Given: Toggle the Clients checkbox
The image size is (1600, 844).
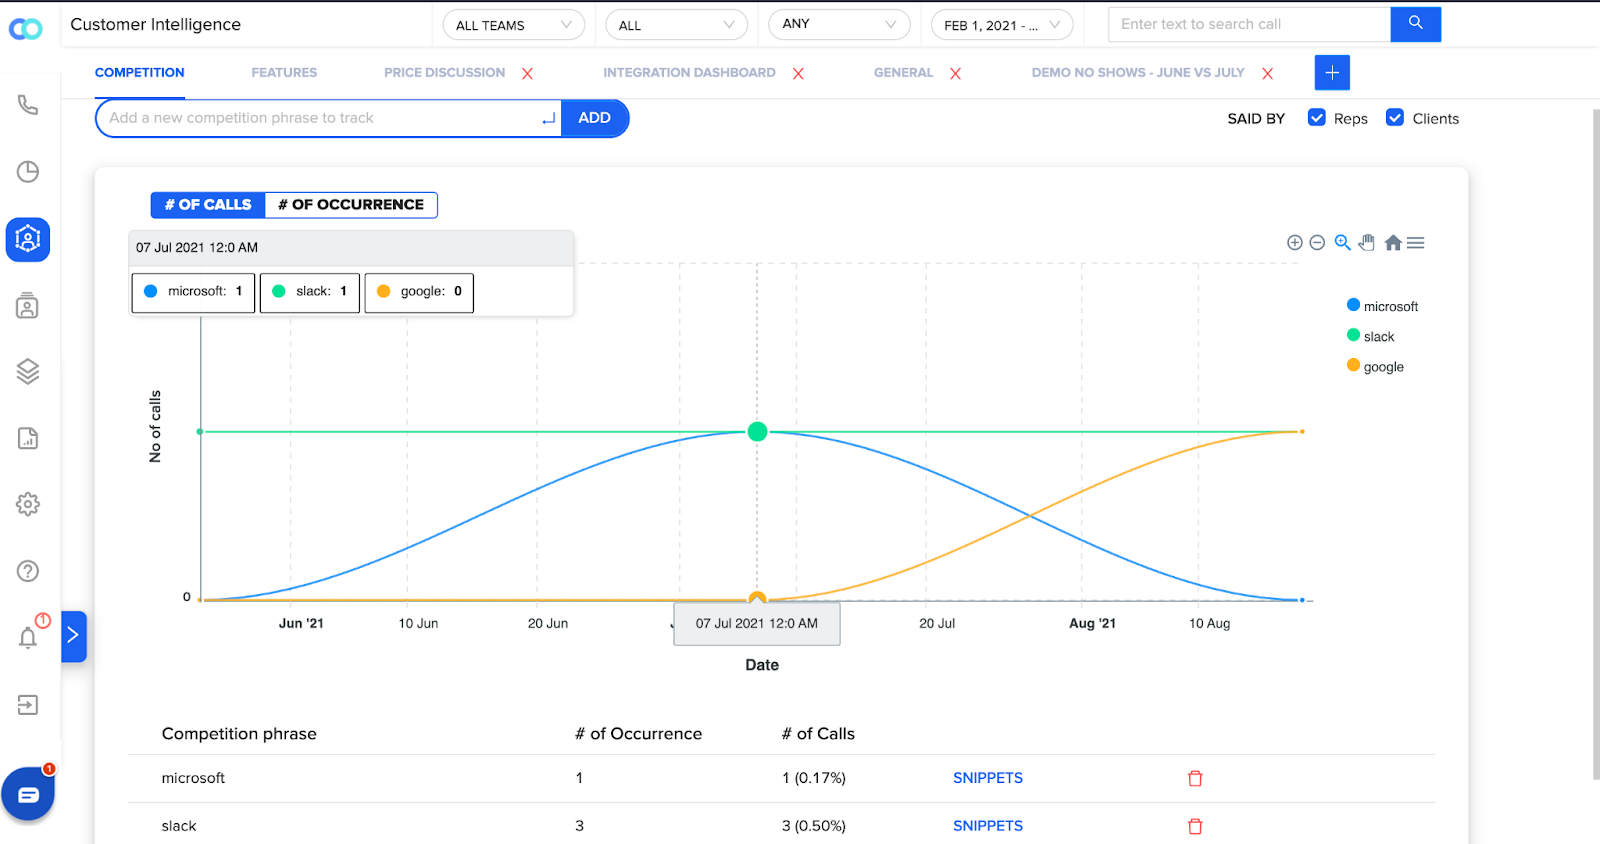Looking at the screenshot, I should 1395,118.
